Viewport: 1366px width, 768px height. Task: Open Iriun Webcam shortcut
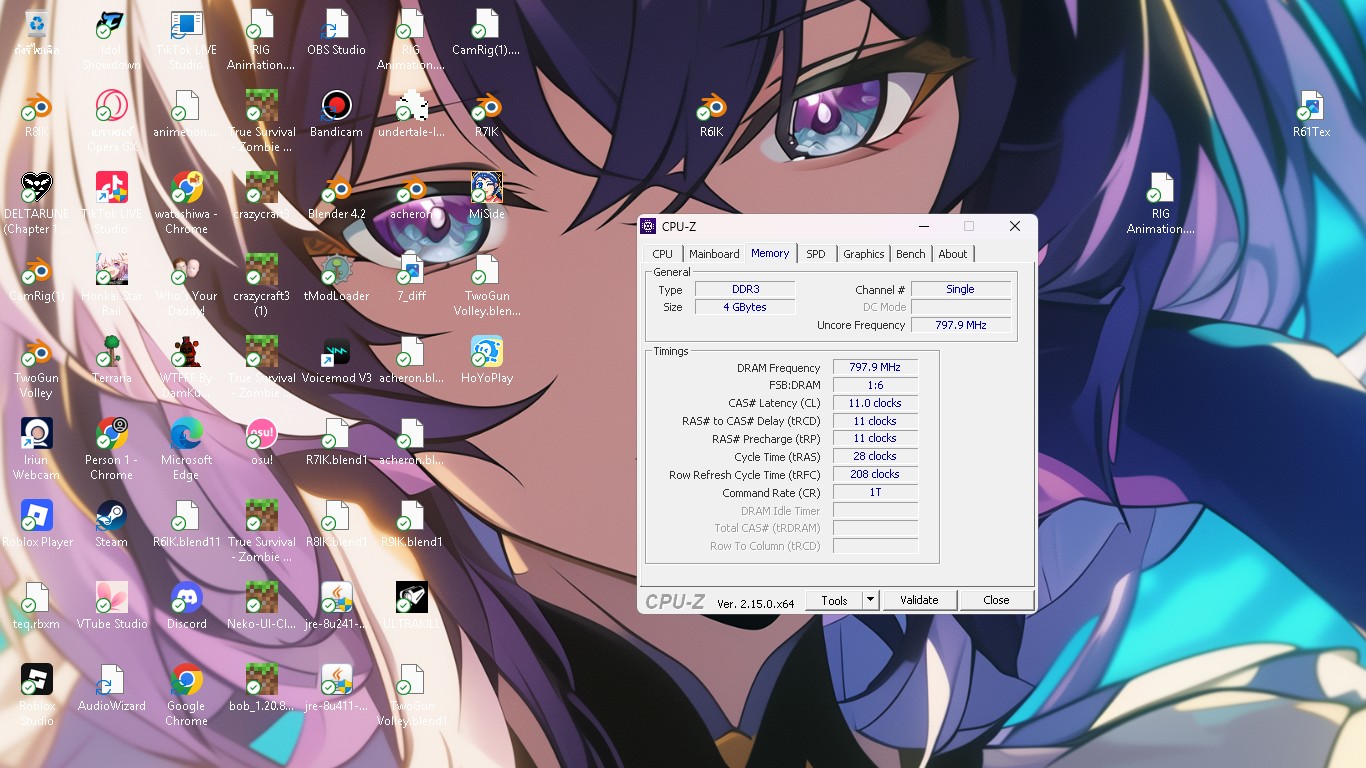(37, 449)
